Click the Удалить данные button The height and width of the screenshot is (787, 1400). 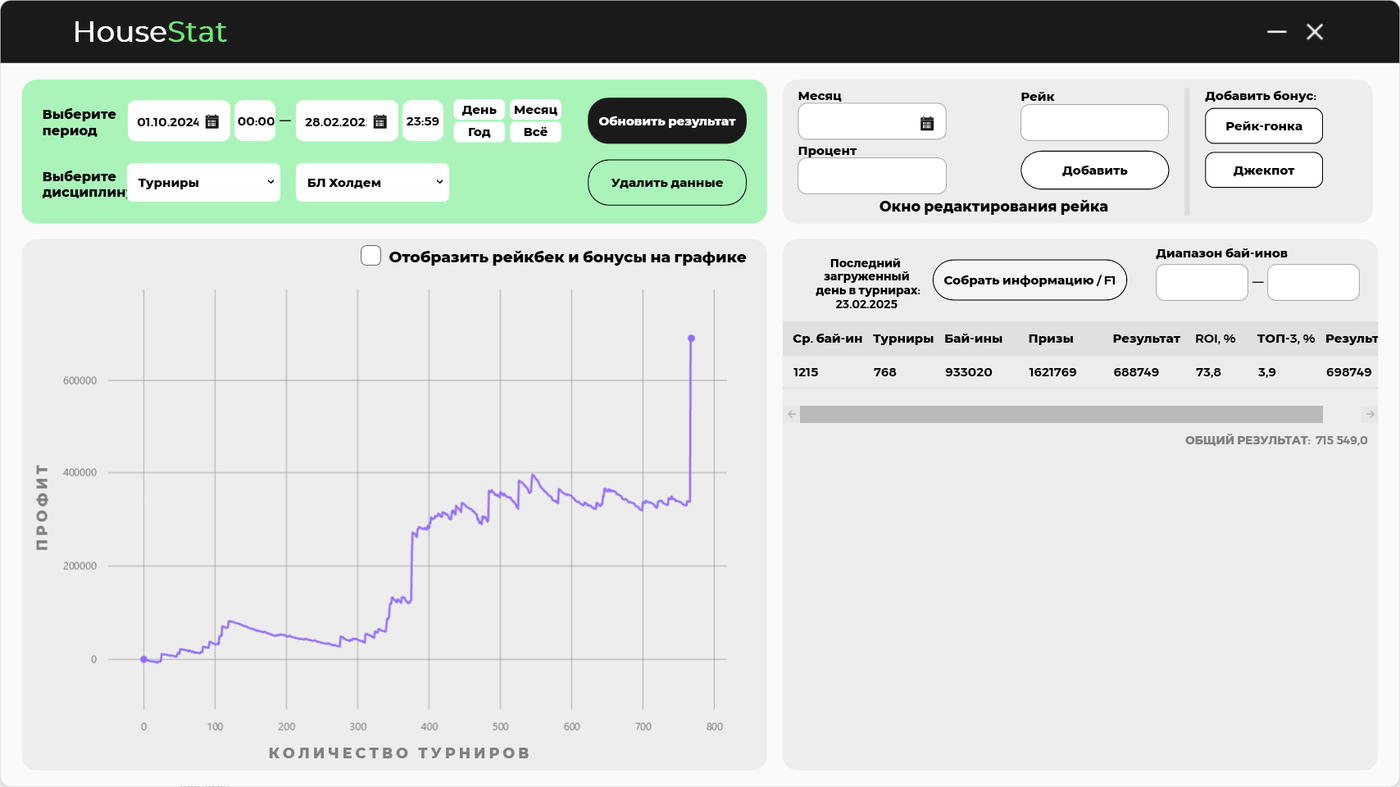click(666, 182)
